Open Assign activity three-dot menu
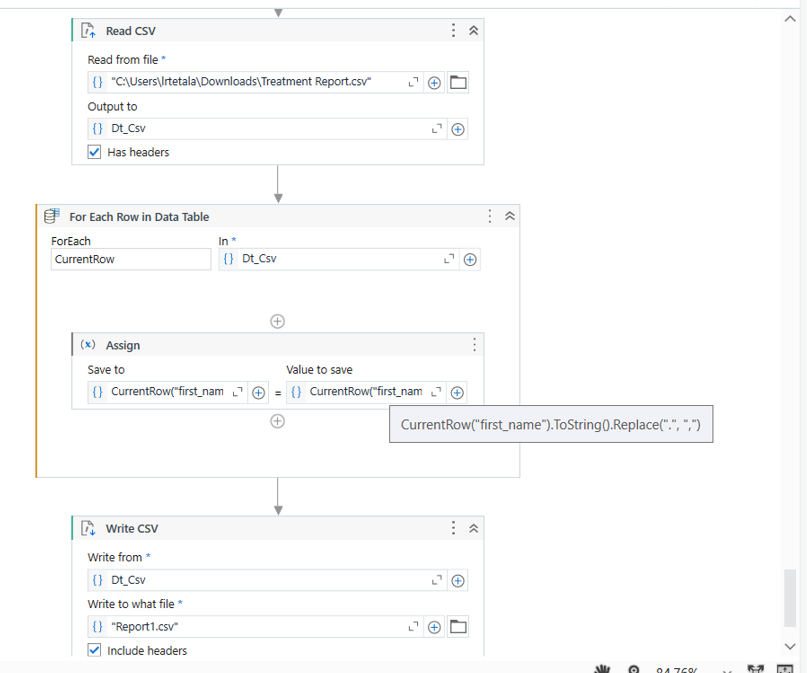The image size is (807, 673). (x=474, y=345)
